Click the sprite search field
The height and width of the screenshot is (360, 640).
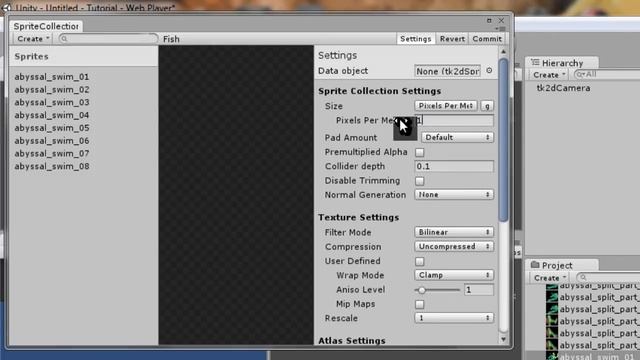click(108, 39)
